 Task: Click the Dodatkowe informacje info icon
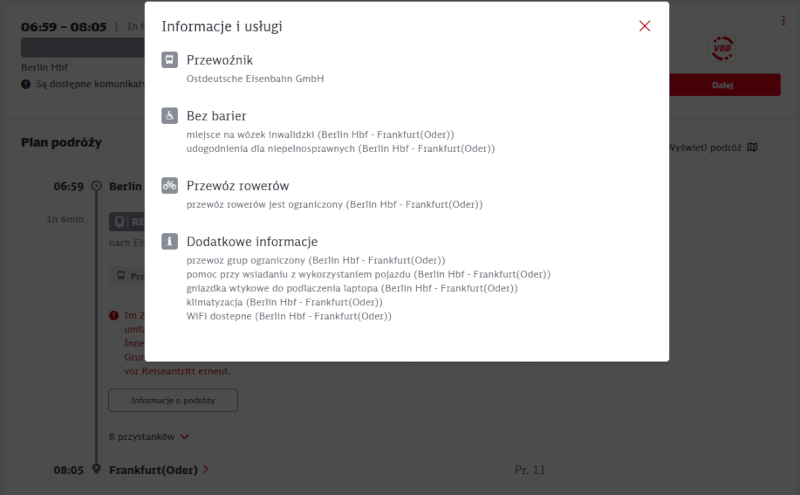click(x=170, y=241)
